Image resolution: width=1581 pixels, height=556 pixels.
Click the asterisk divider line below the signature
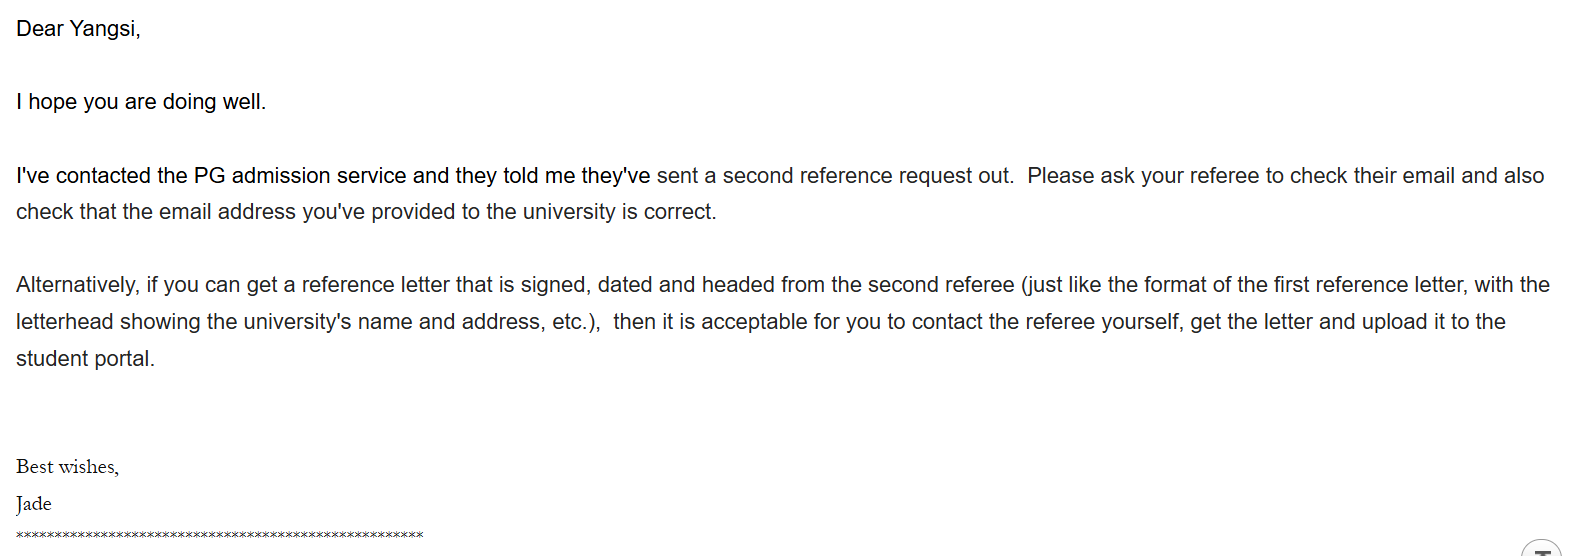click(x=219, y=535)
